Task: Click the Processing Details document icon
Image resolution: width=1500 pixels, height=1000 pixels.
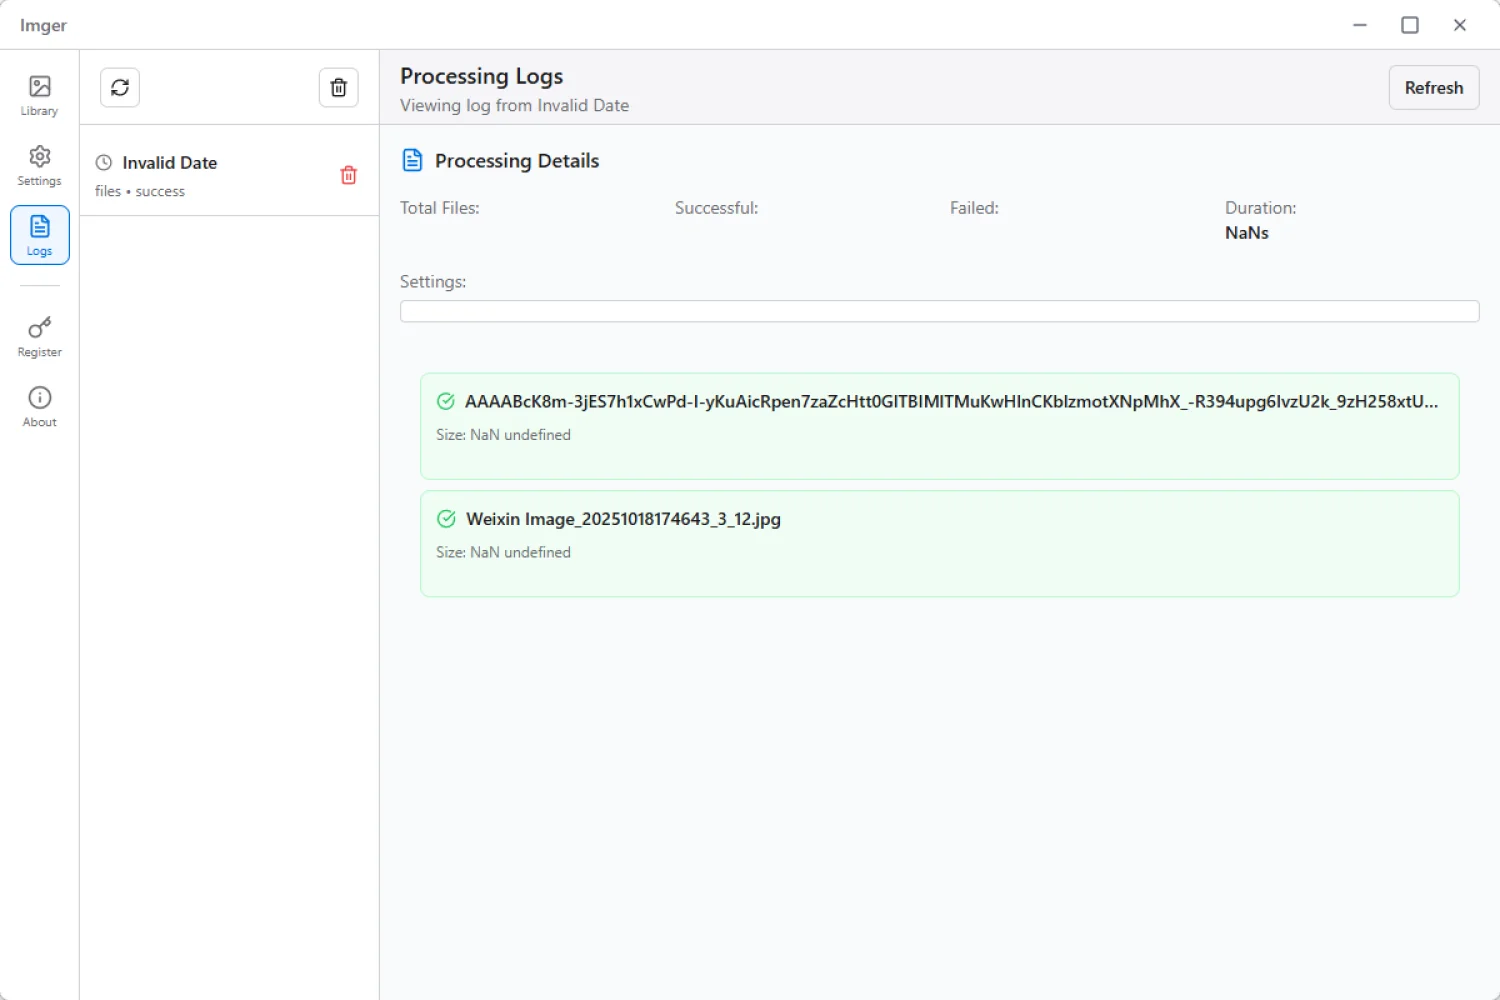Action: tap(412, 161)
